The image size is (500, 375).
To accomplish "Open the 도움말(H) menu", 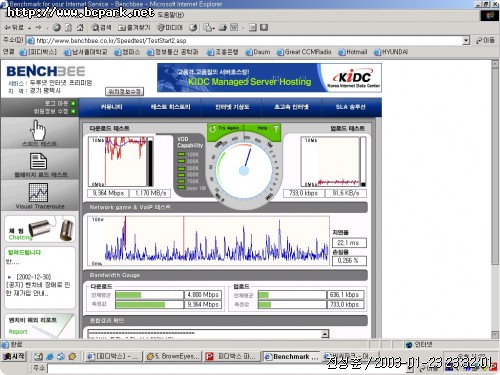I will click(x=171, y=15).
